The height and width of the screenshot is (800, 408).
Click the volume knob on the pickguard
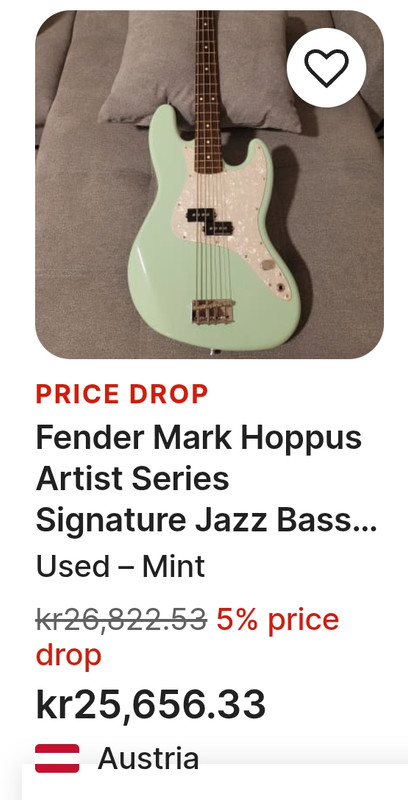coord(268,265)
